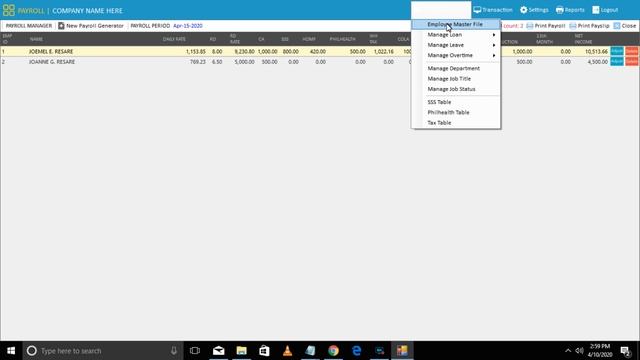Open Employee Master File menu entry

point(456,24)
